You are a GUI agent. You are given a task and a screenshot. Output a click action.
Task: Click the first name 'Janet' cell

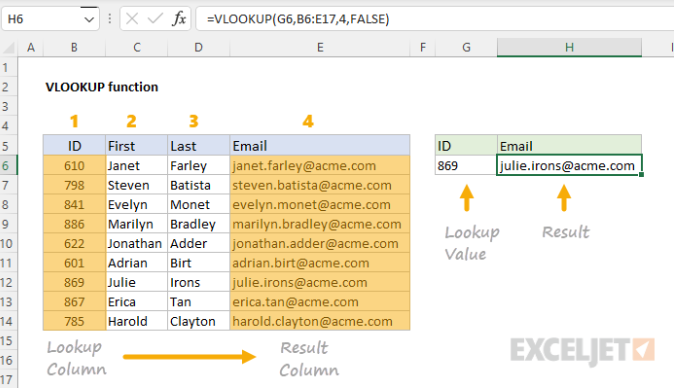[x=137, y=165]
